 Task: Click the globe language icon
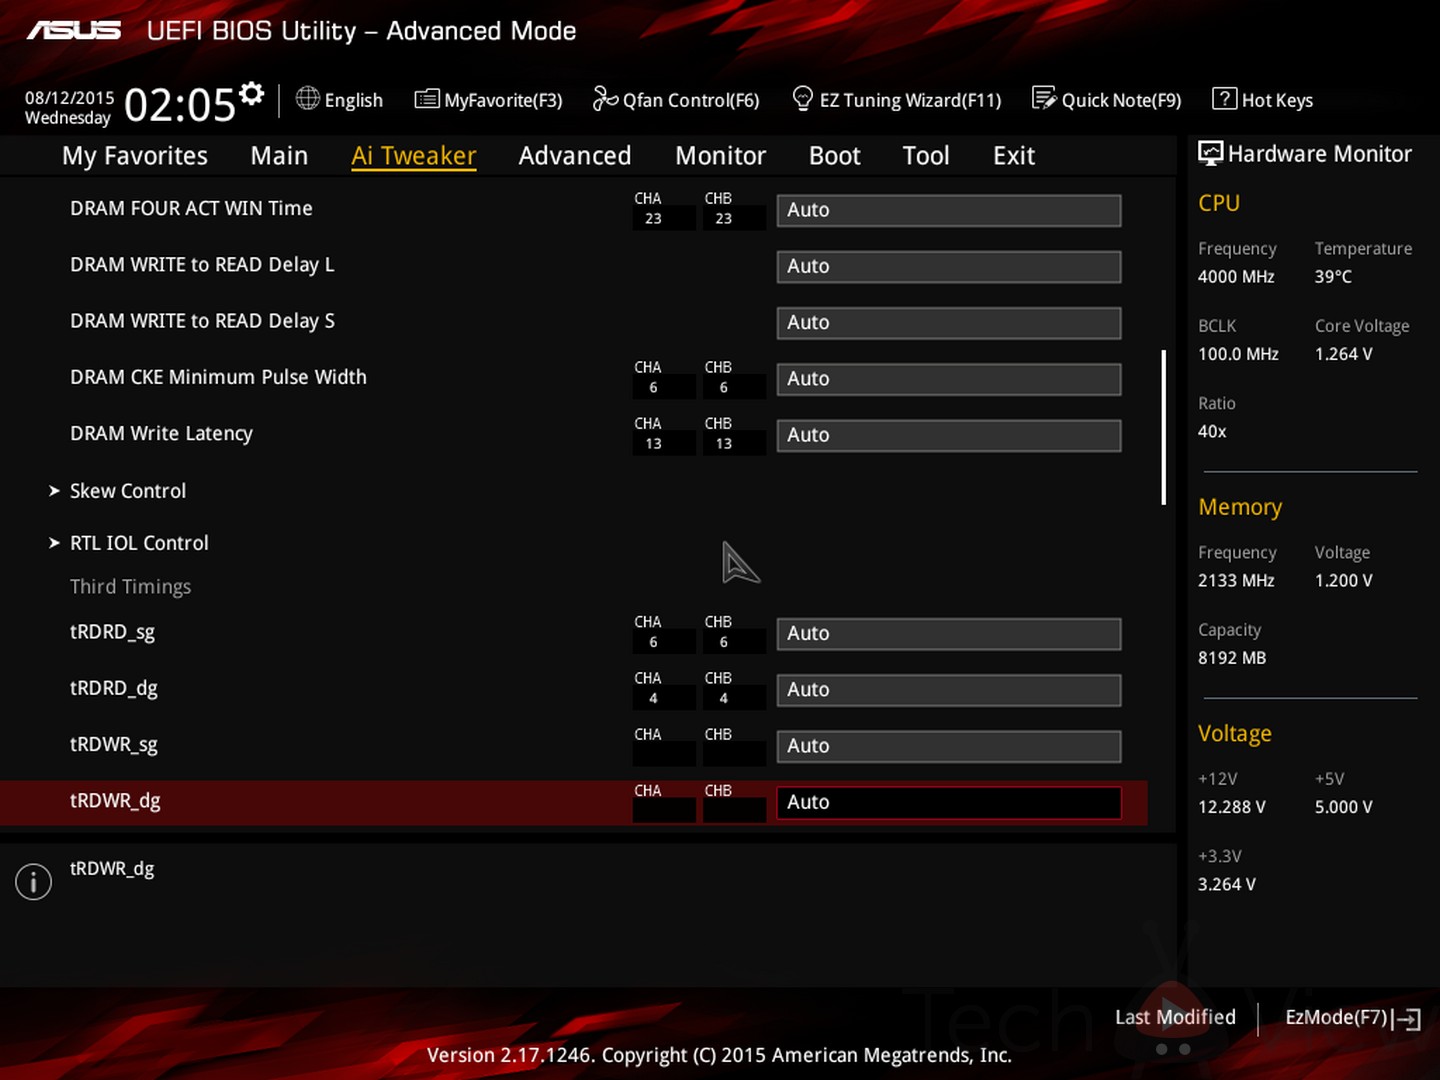(308, 98)
